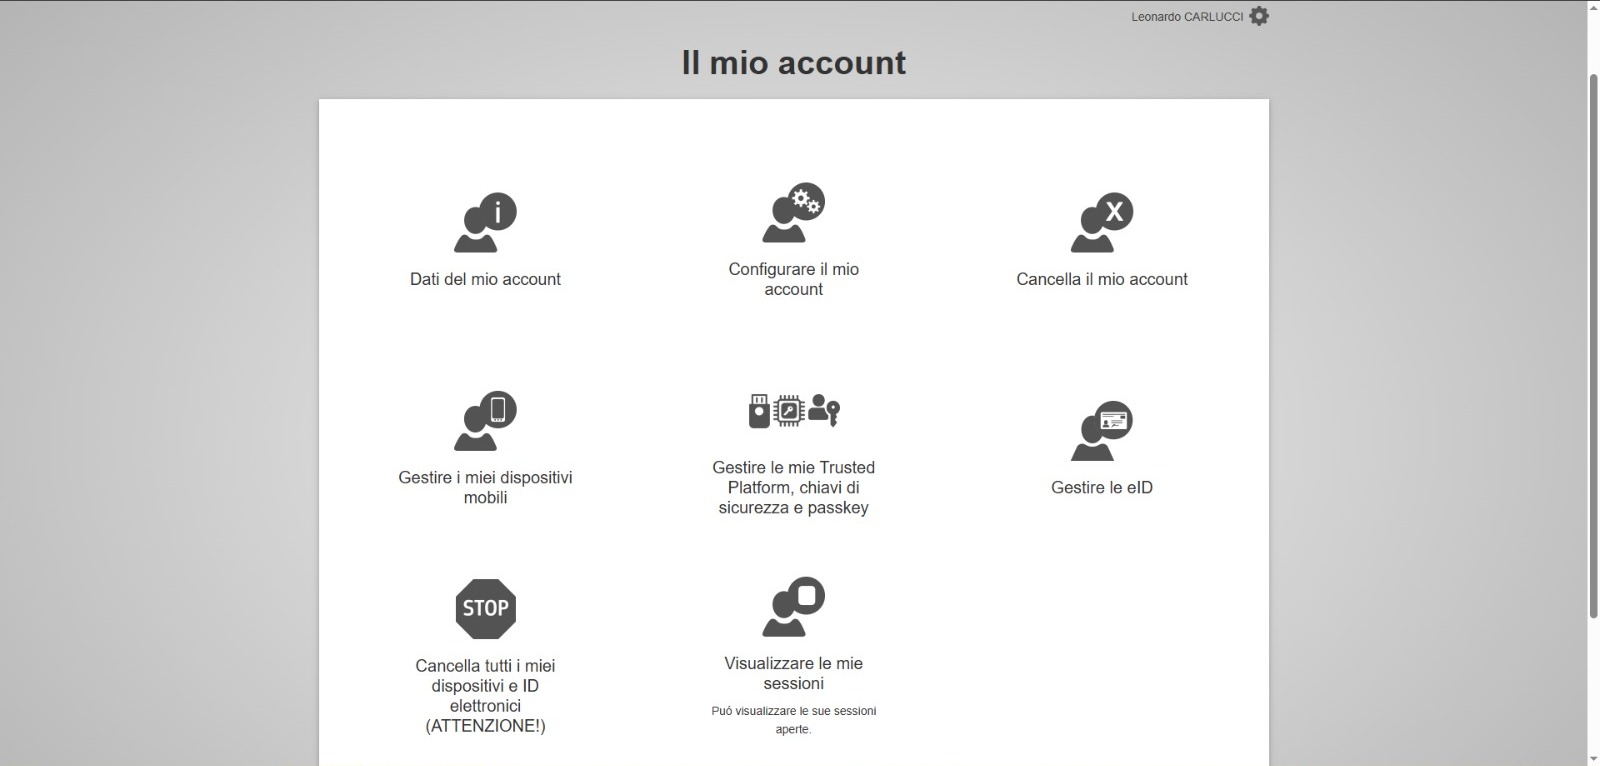The height and width of the screenshot is (766, 1600).
Task: Open the account info person icon
Action: [485, 223]
